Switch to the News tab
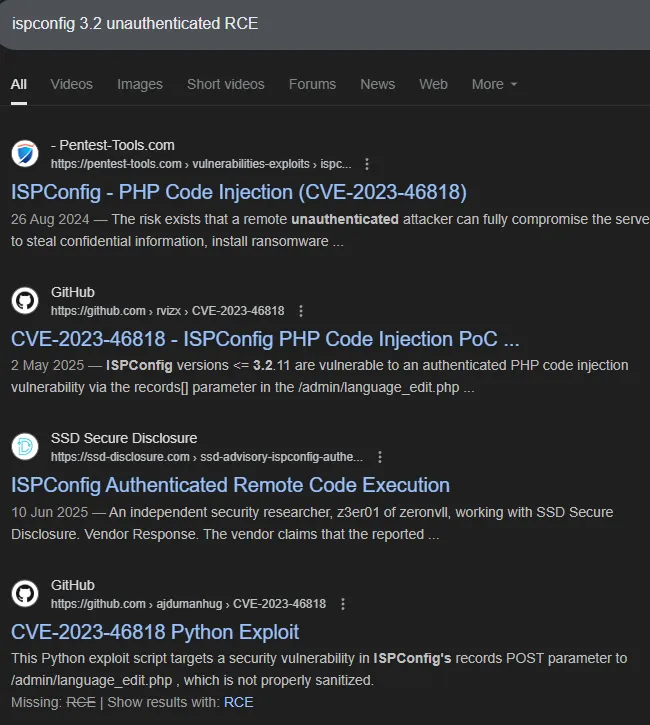This screenshot has height=725, width=650. tap(377, 84)
